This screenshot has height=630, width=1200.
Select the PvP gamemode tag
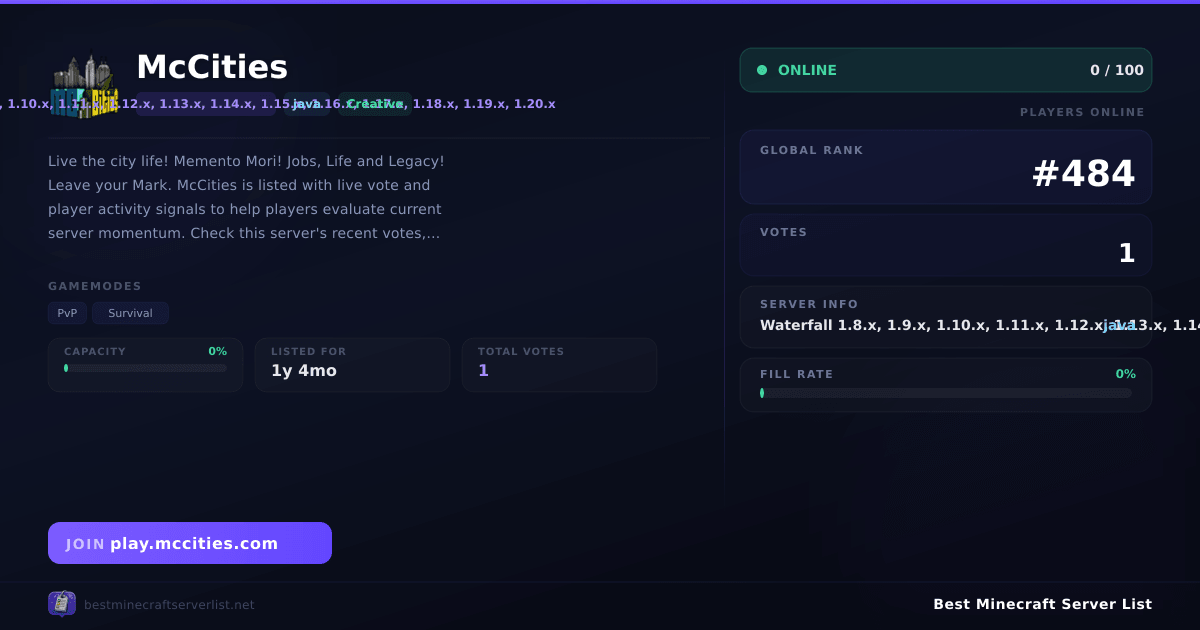(x=67, y=313)
